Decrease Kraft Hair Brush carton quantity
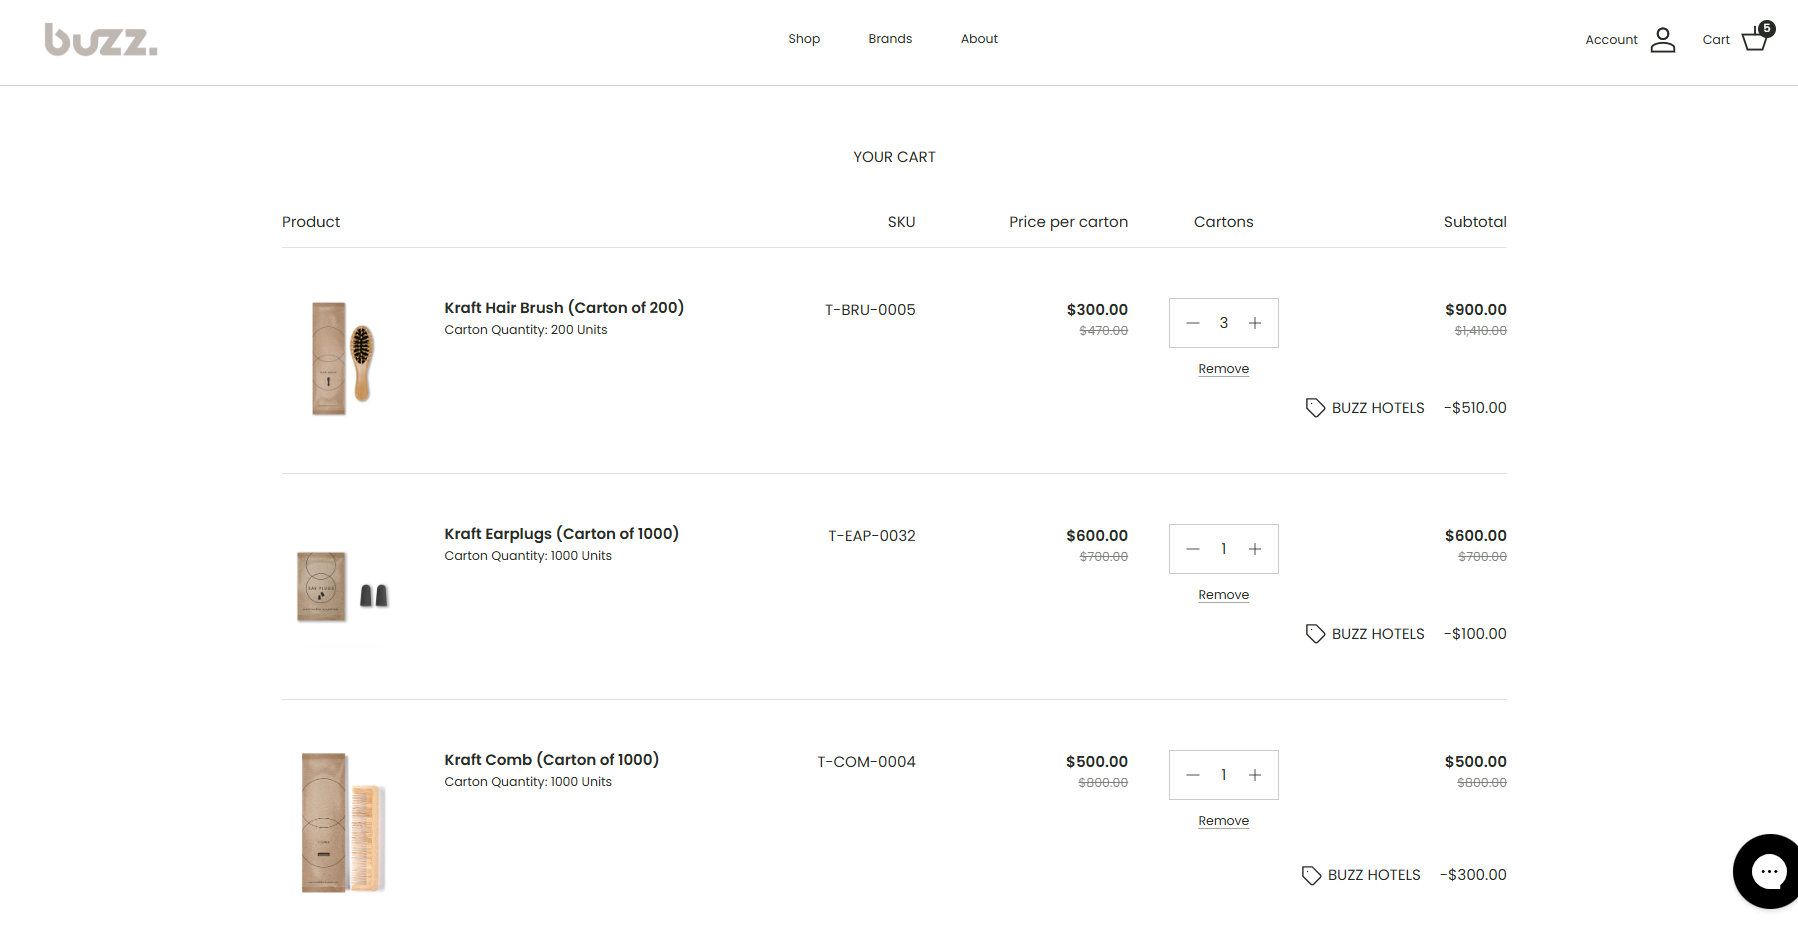The height and width of the screenshot is (932, 1798). pos(1193,323)
